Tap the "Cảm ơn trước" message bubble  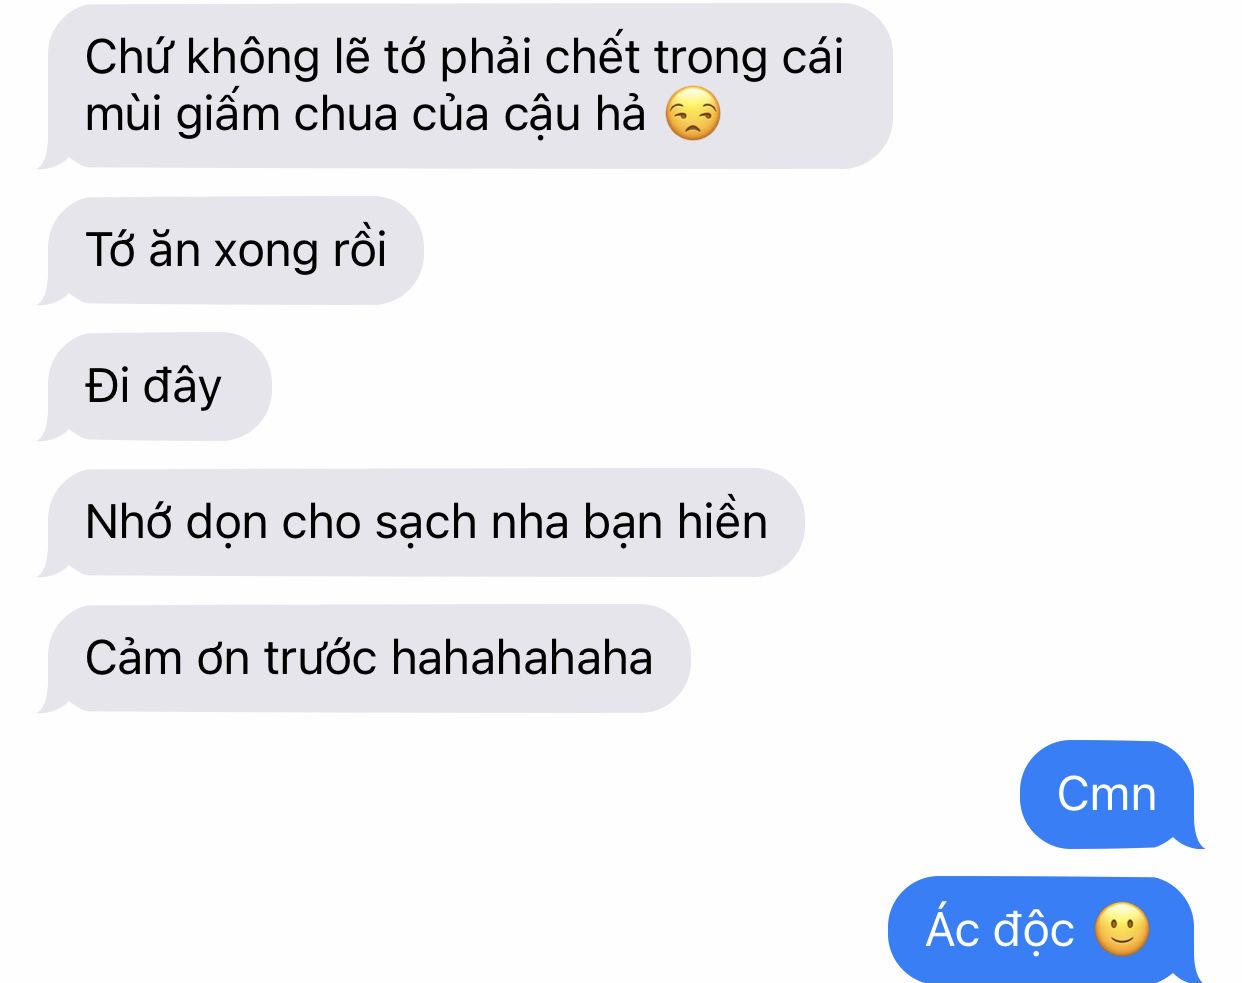tap(365, 658)
